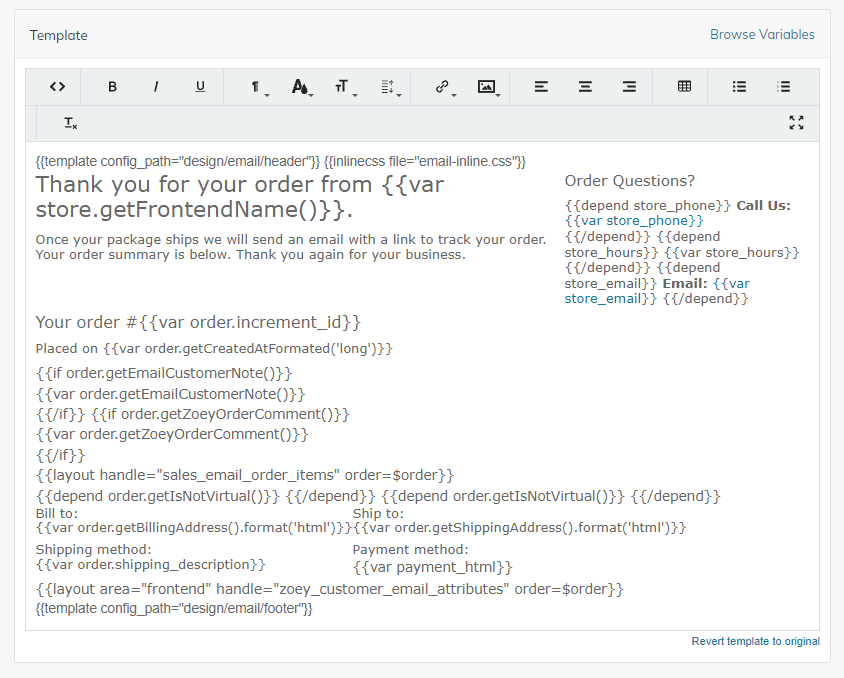
Task: Open the insert link dropdown
Action: [445, 86]
